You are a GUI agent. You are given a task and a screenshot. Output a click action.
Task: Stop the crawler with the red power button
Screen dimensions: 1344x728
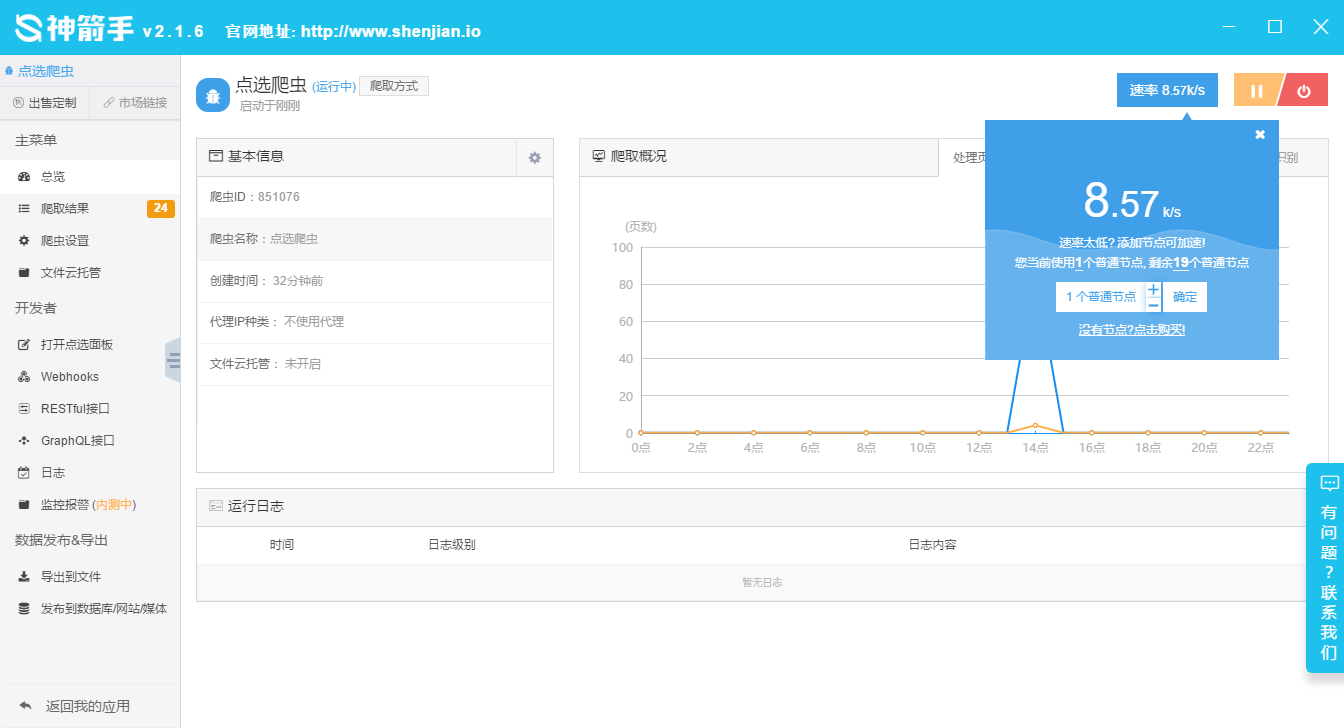[1304, 91]
